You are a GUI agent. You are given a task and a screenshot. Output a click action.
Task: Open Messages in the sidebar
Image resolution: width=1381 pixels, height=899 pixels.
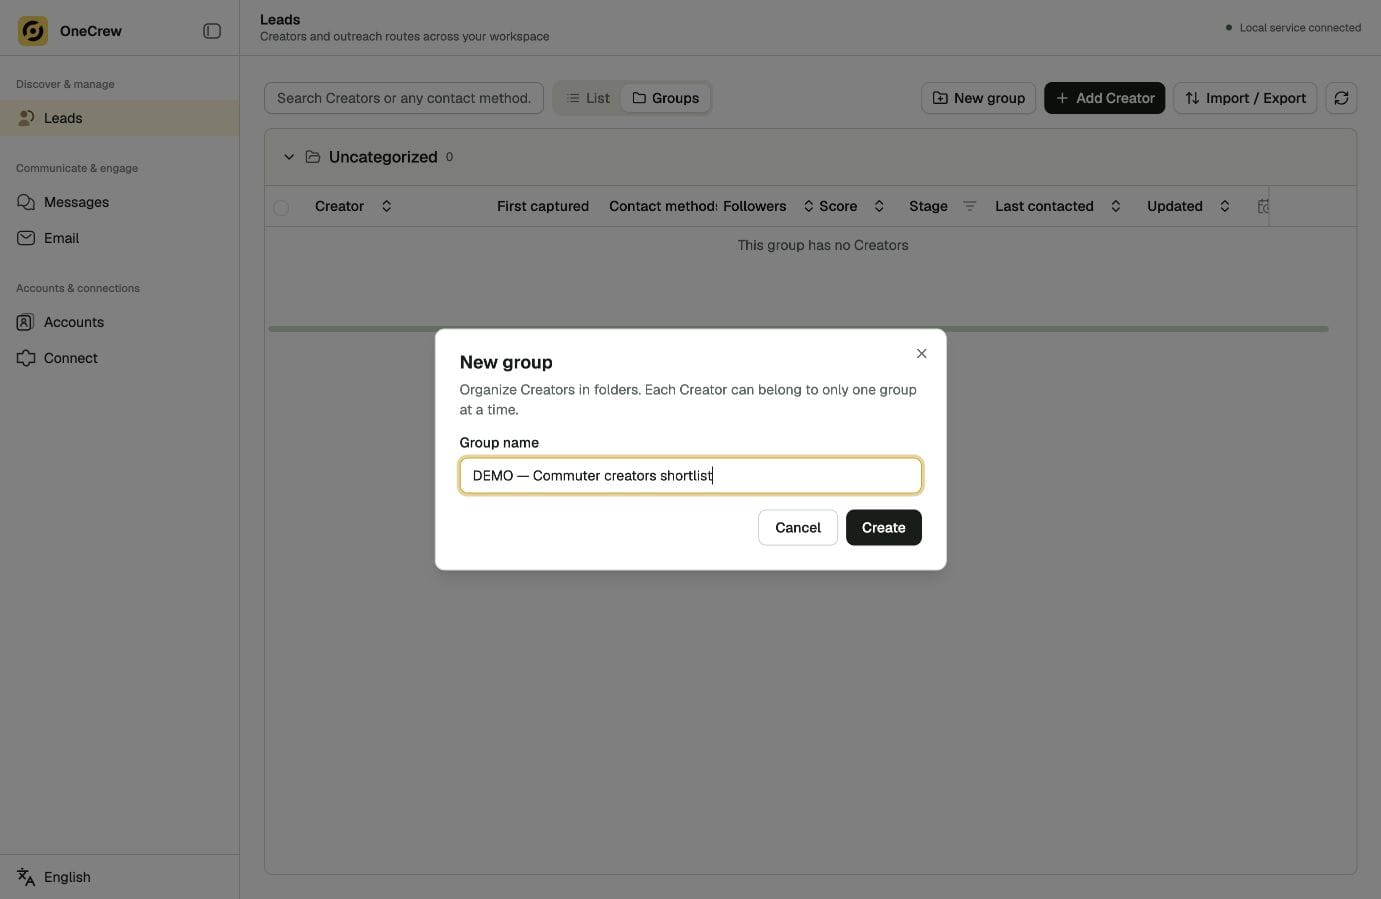tap(119, 202)
